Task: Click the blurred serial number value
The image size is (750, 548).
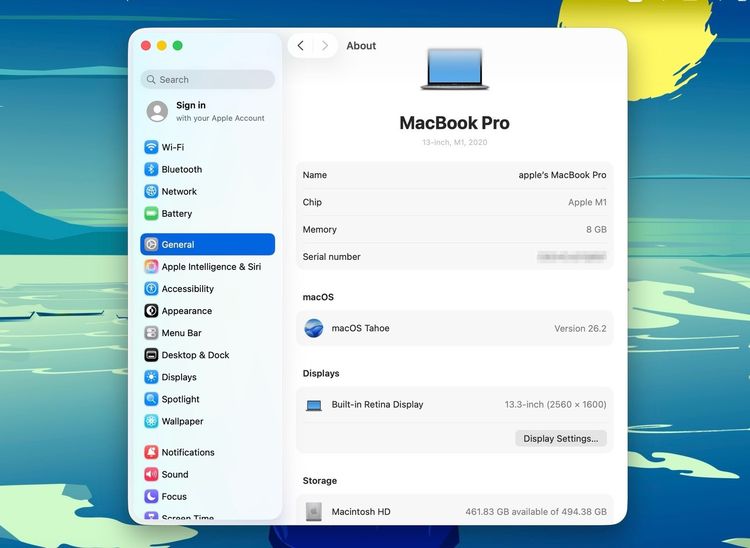Action: pos(572,257)
